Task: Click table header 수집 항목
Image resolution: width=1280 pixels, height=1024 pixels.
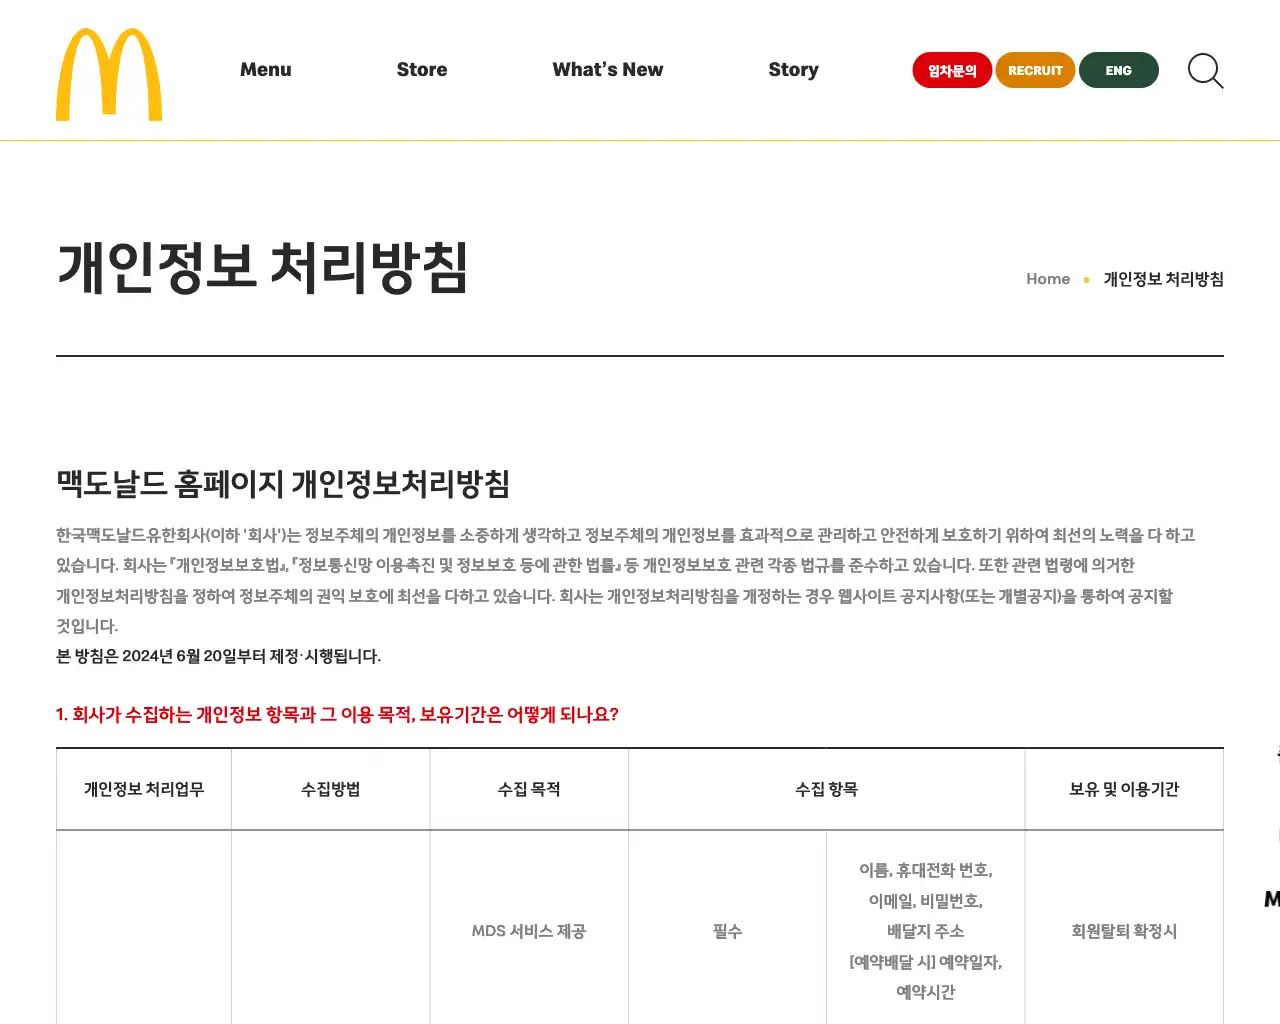Action: [x=827, y=789]
